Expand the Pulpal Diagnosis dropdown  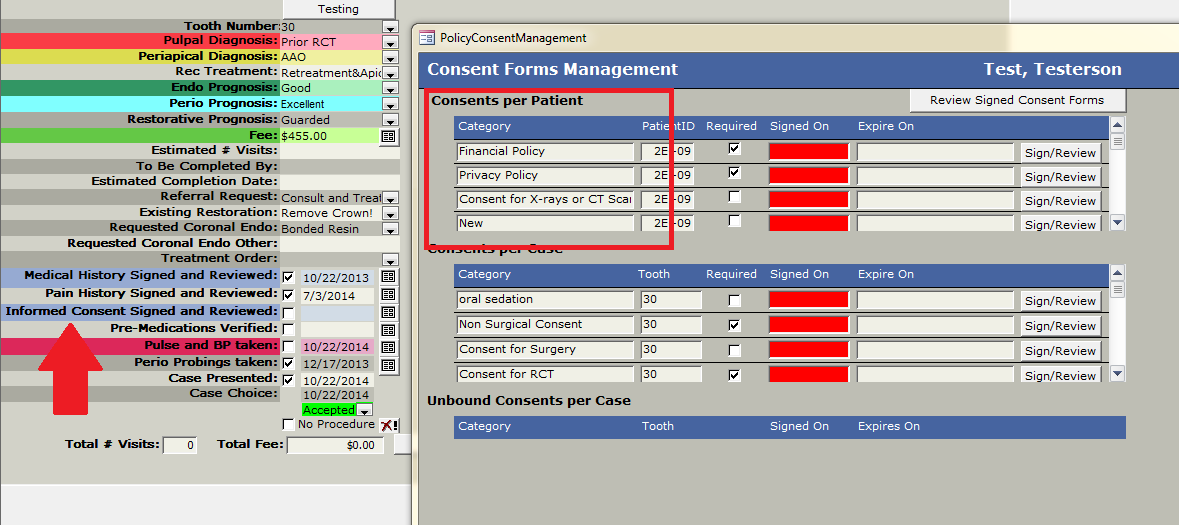click(x=390, y=42)
